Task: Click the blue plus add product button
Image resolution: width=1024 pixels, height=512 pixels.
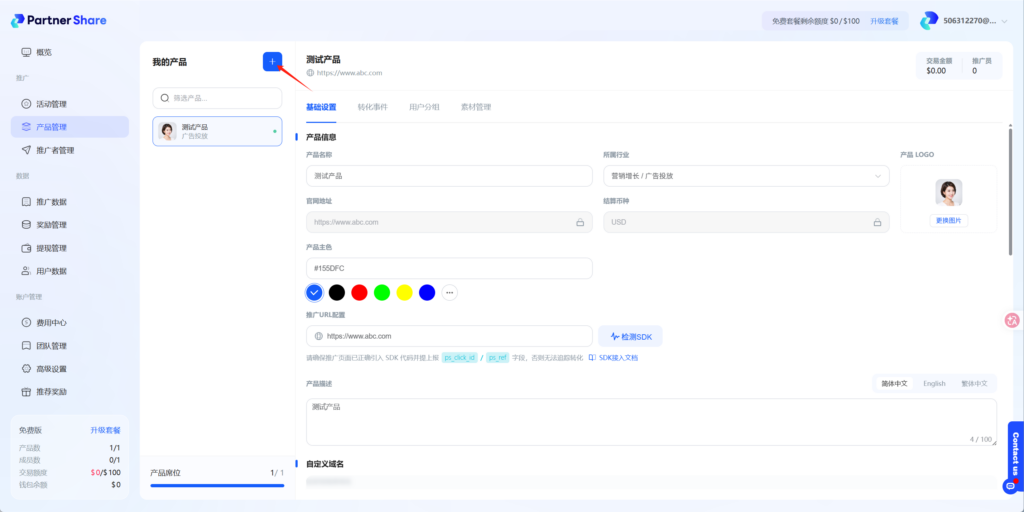Action: tap(272, 62)
